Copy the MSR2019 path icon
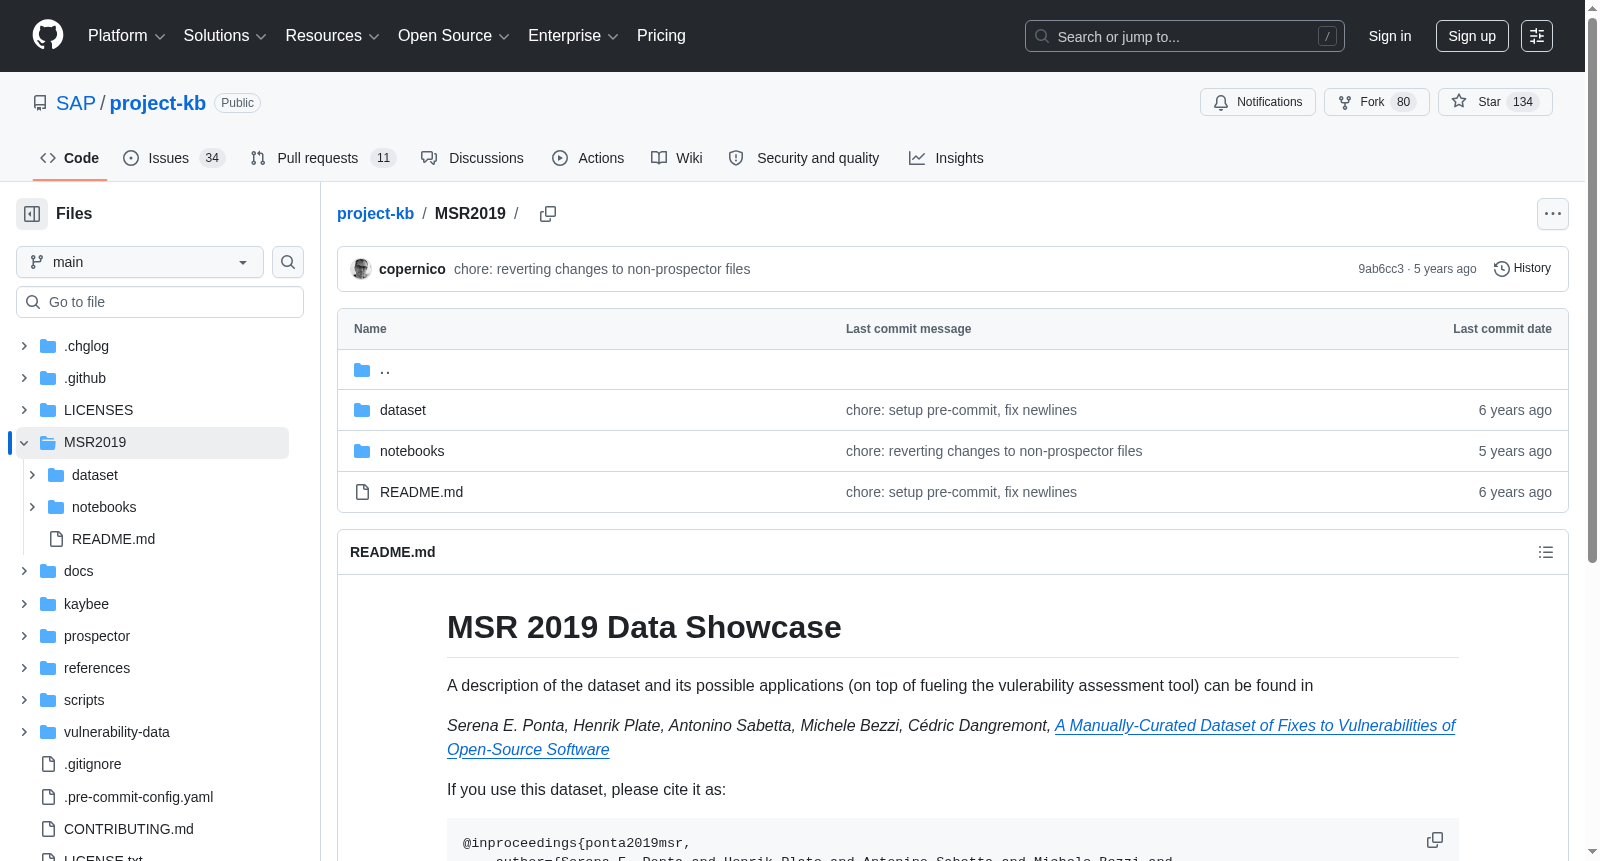Image resolution: width=1600 pixels, height=861 pixels. (x=548, y=214)
